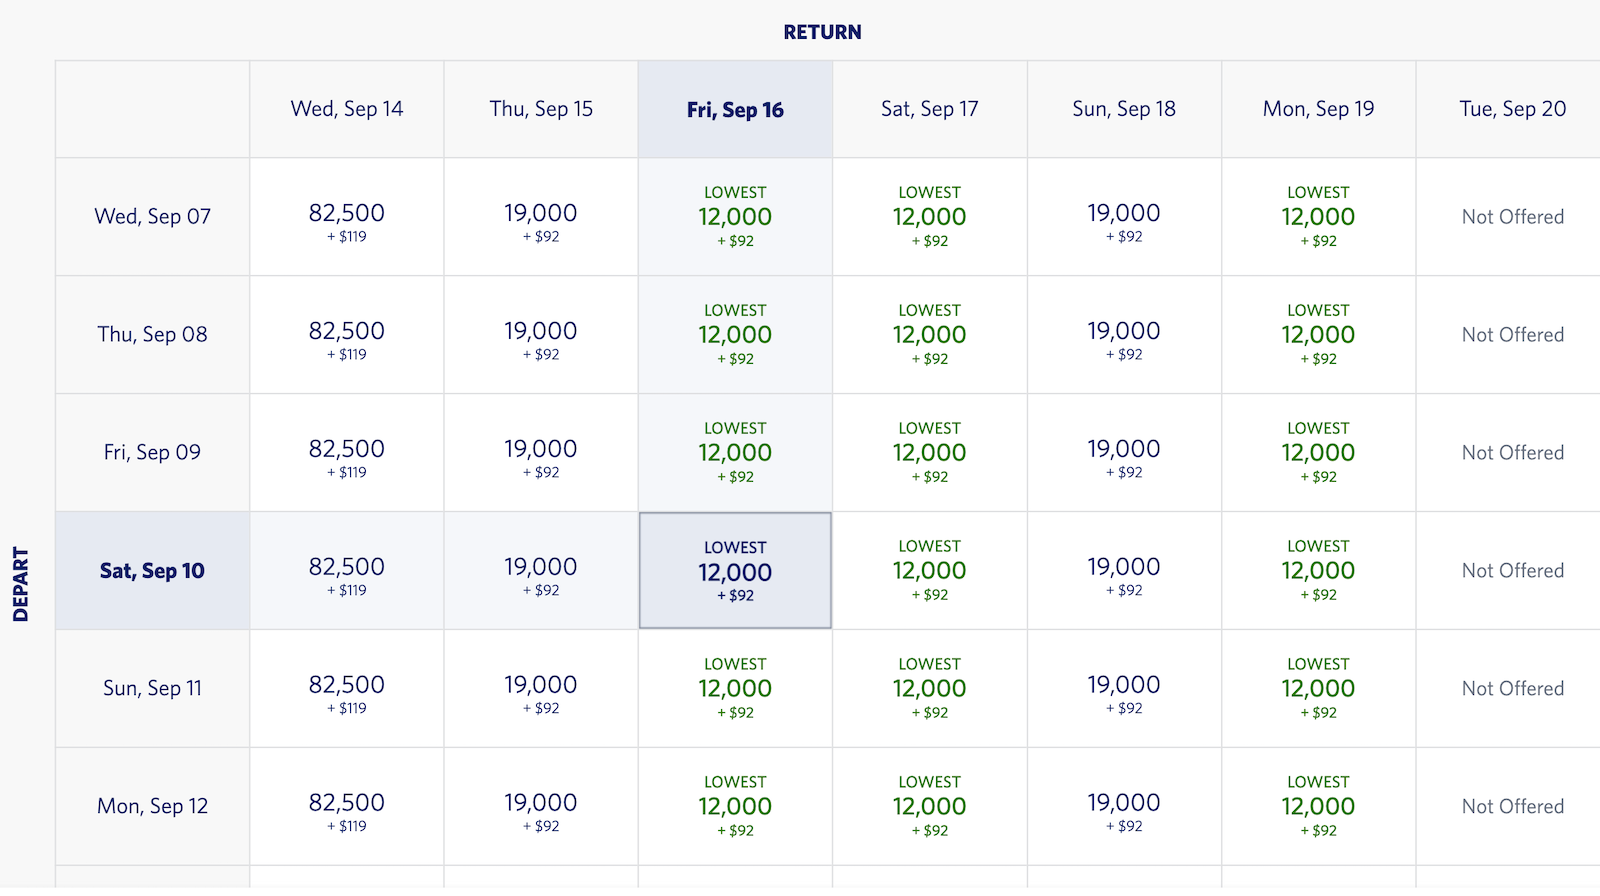Choose the lowest fare departing Sep 12 returning Sep 19
This screenshot has height=896, width=1600.
(x=1318, y=806)
